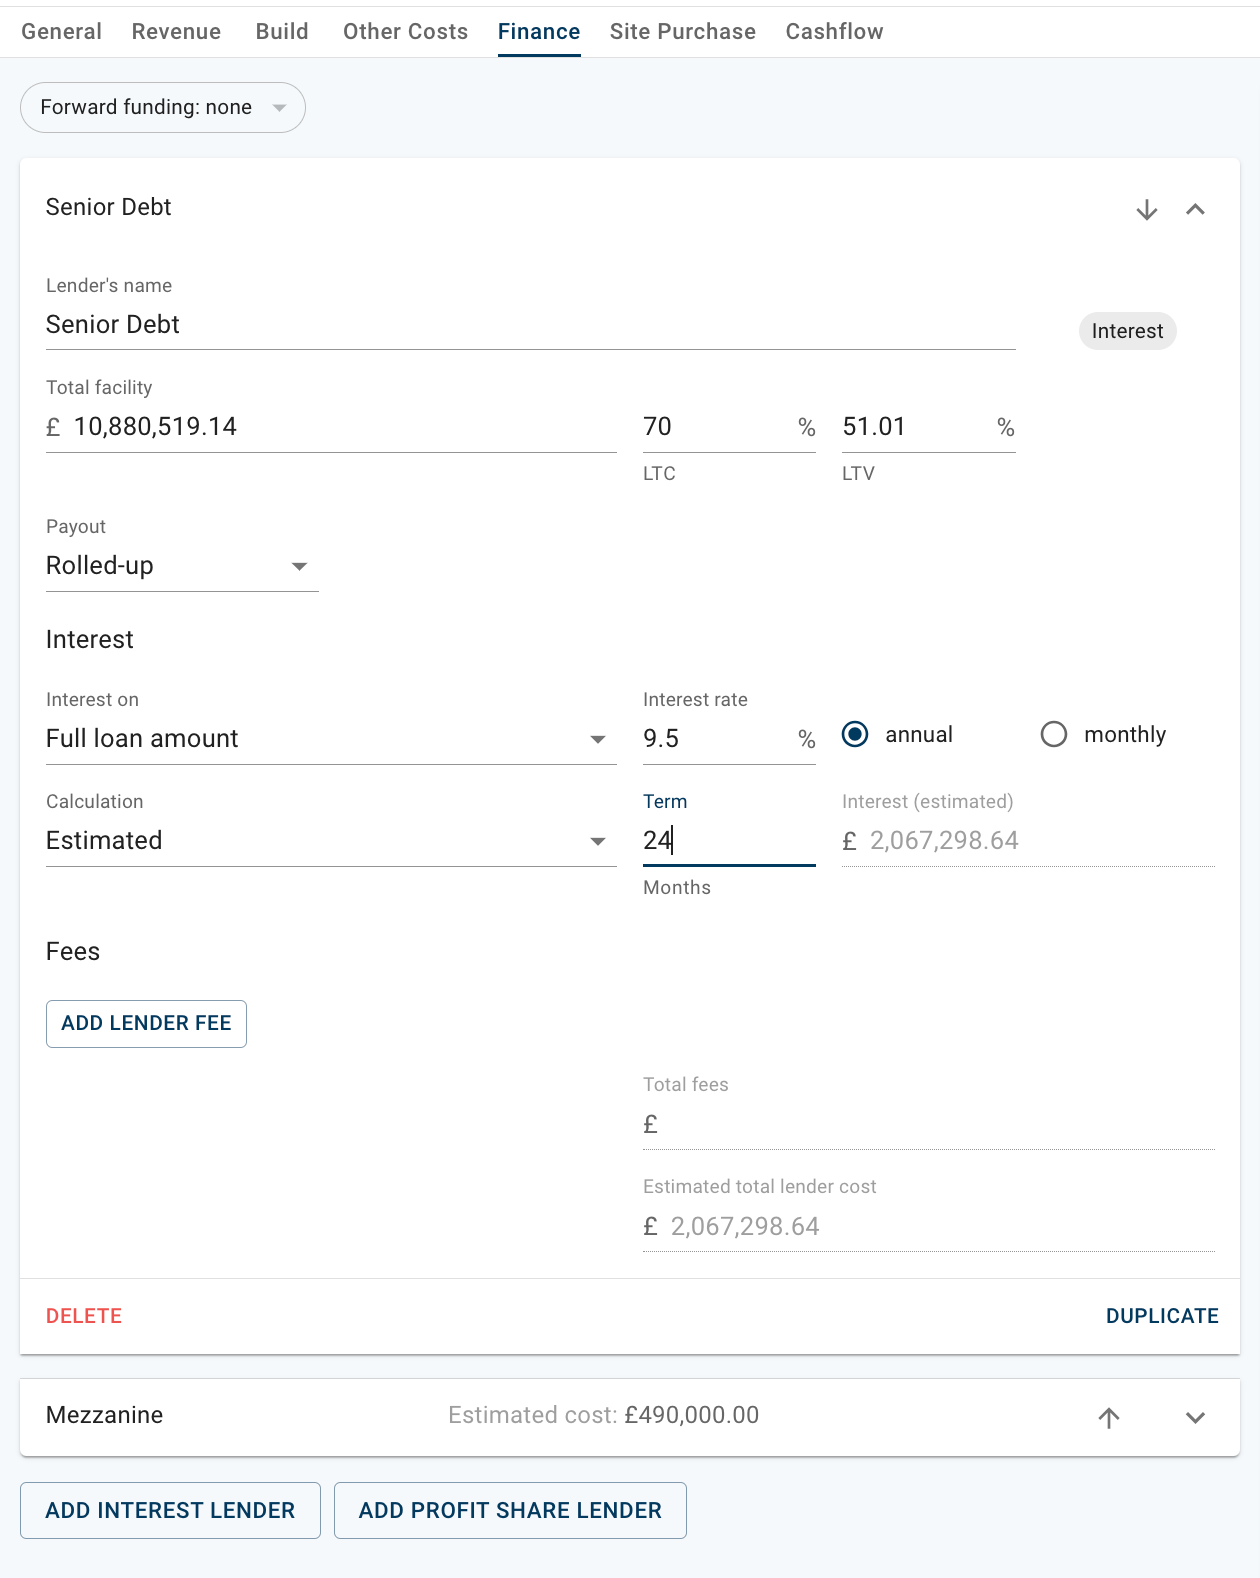Delete the Senior Debt lender

pos(84,1316)
